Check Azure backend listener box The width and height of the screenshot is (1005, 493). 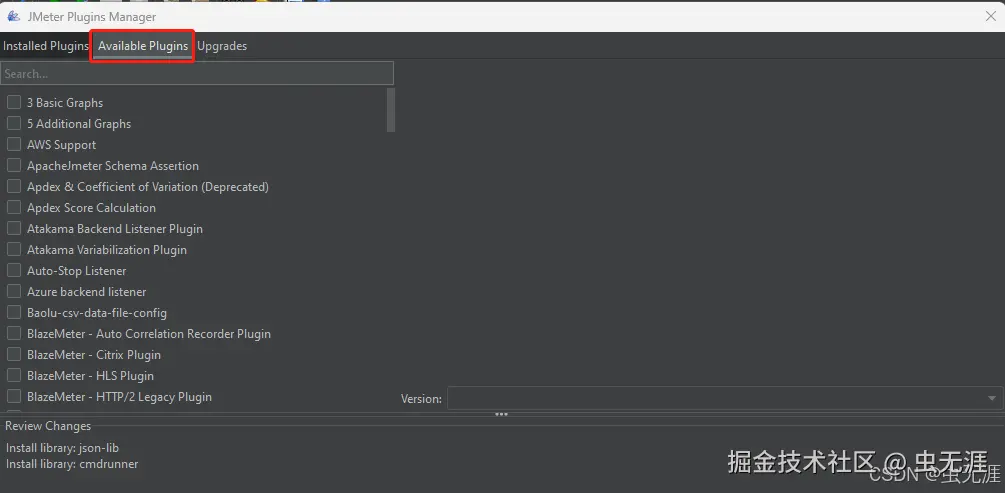pyautogui.click(x=14, y=292)
